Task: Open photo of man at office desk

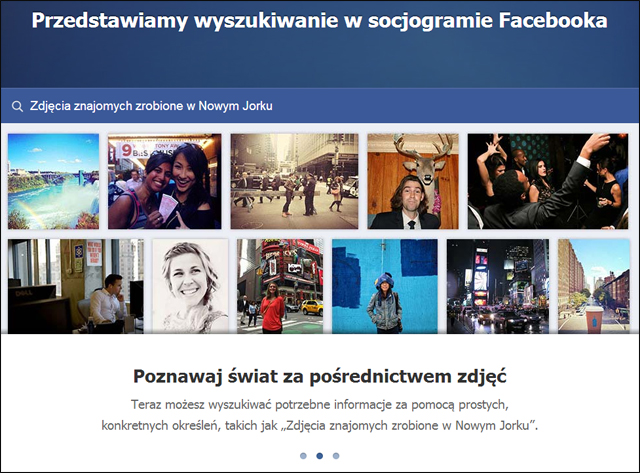Action: click(x=76, y=286)
